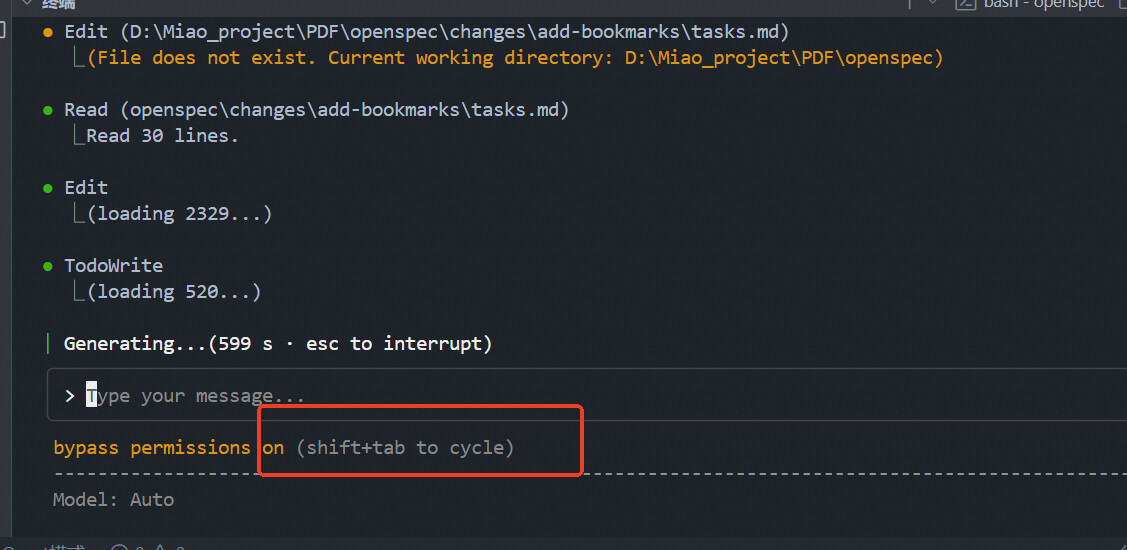Click the orange bullet next to the failed Edit
The width and height of the screenshot is (1127, 550).
[48, 32]
